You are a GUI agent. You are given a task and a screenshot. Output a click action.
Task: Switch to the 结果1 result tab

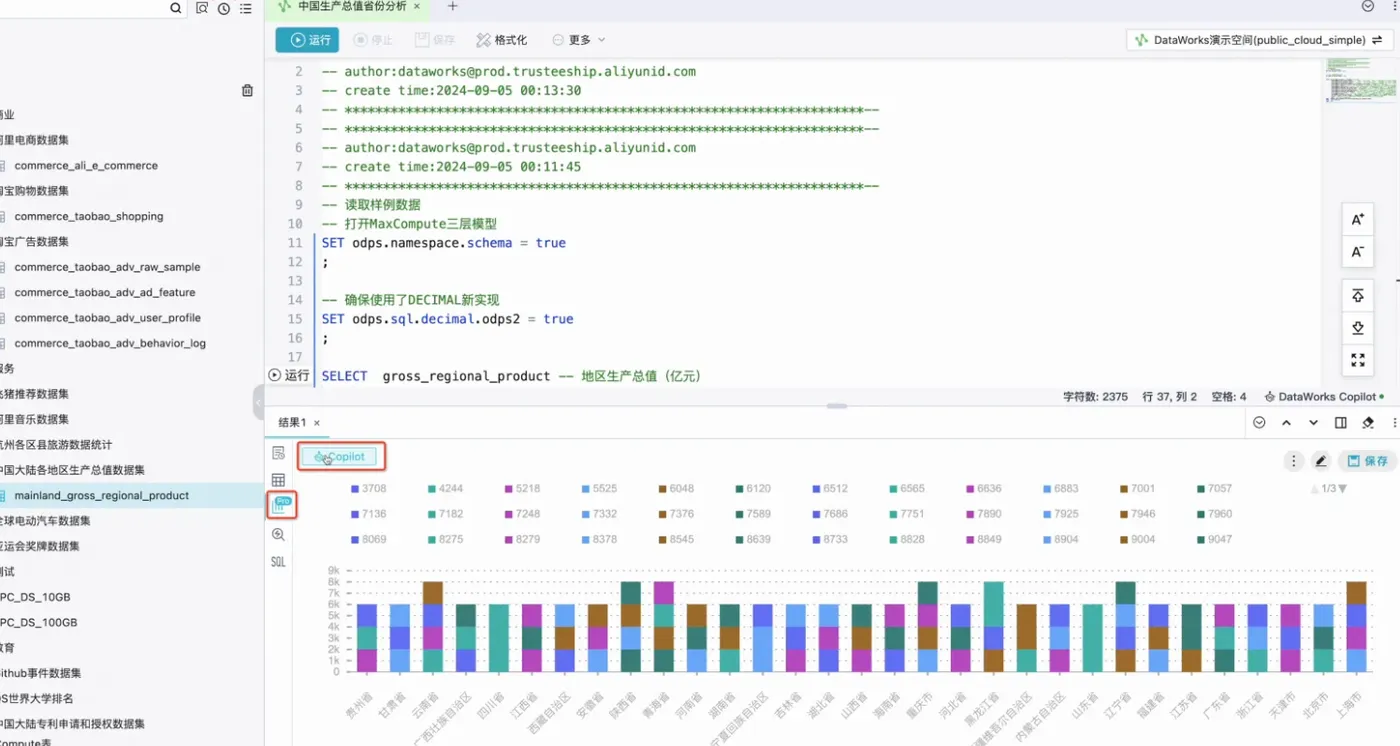(x=292, y=423)
